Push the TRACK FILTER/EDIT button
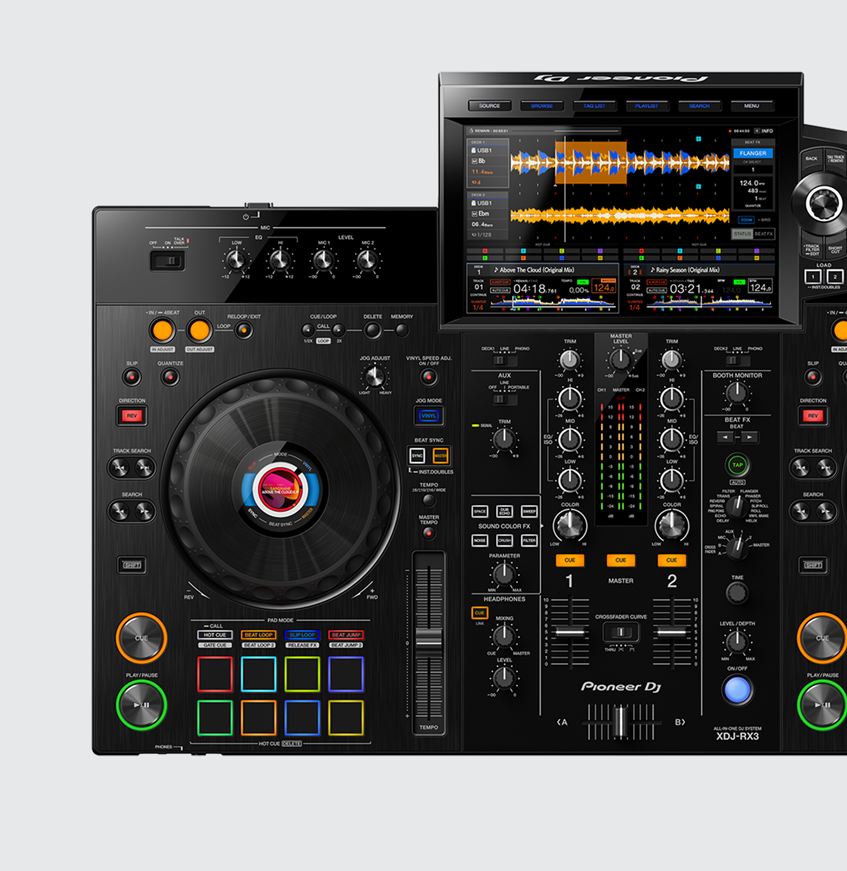 pyautogui.click(x=811, y=249)
